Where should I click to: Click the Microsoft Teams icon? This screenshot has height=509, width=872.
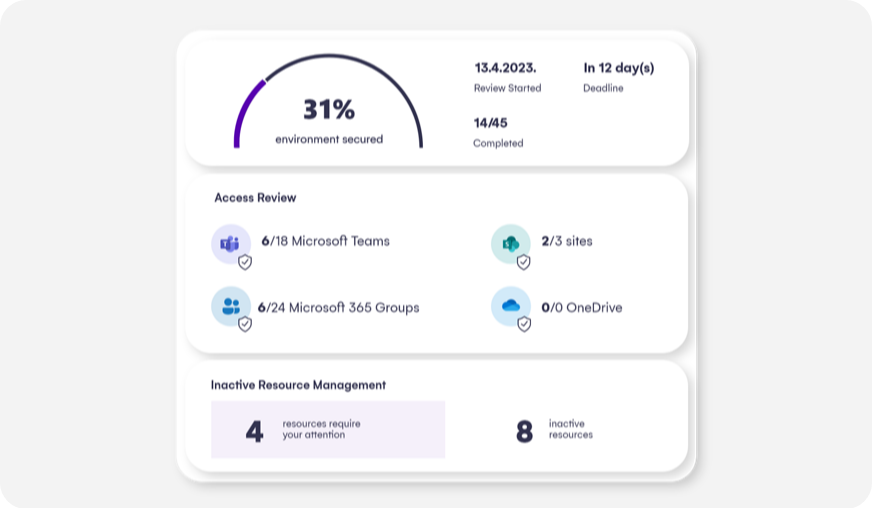tap(230, 244)
